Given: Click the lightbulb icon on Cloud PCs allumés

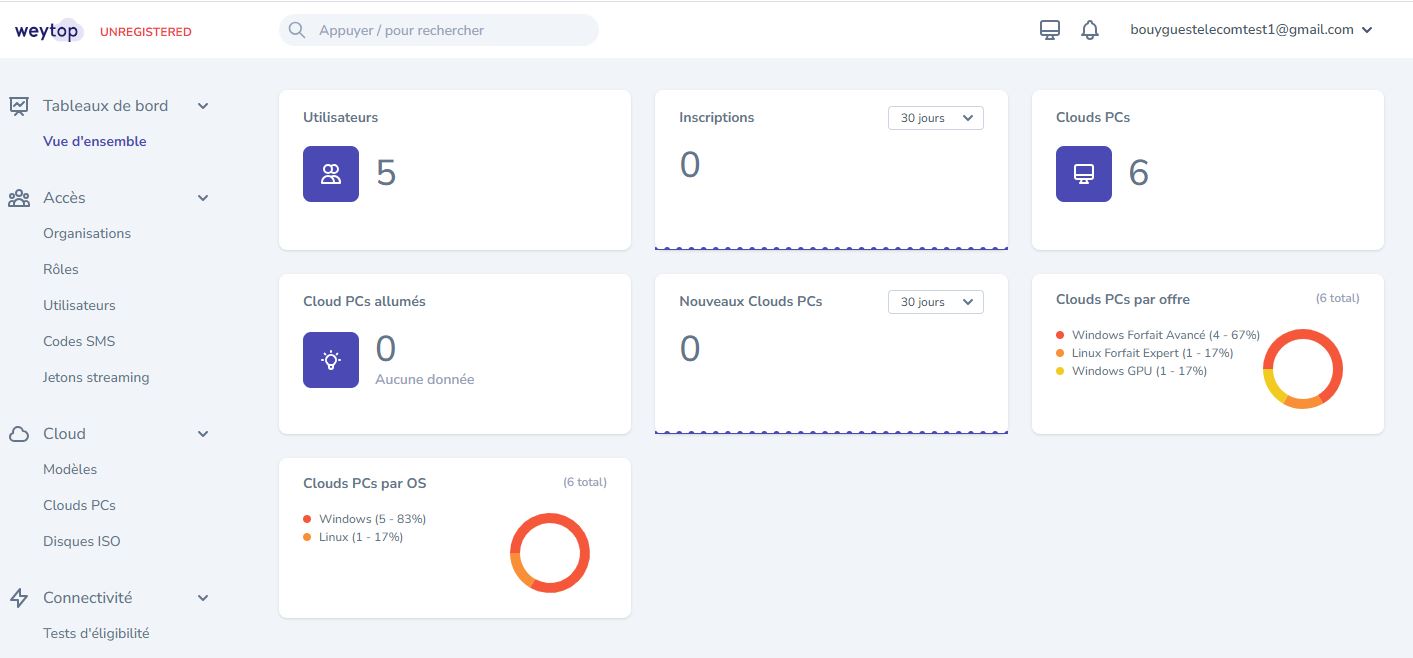Looking at the screenshot, I should (331, 359).
